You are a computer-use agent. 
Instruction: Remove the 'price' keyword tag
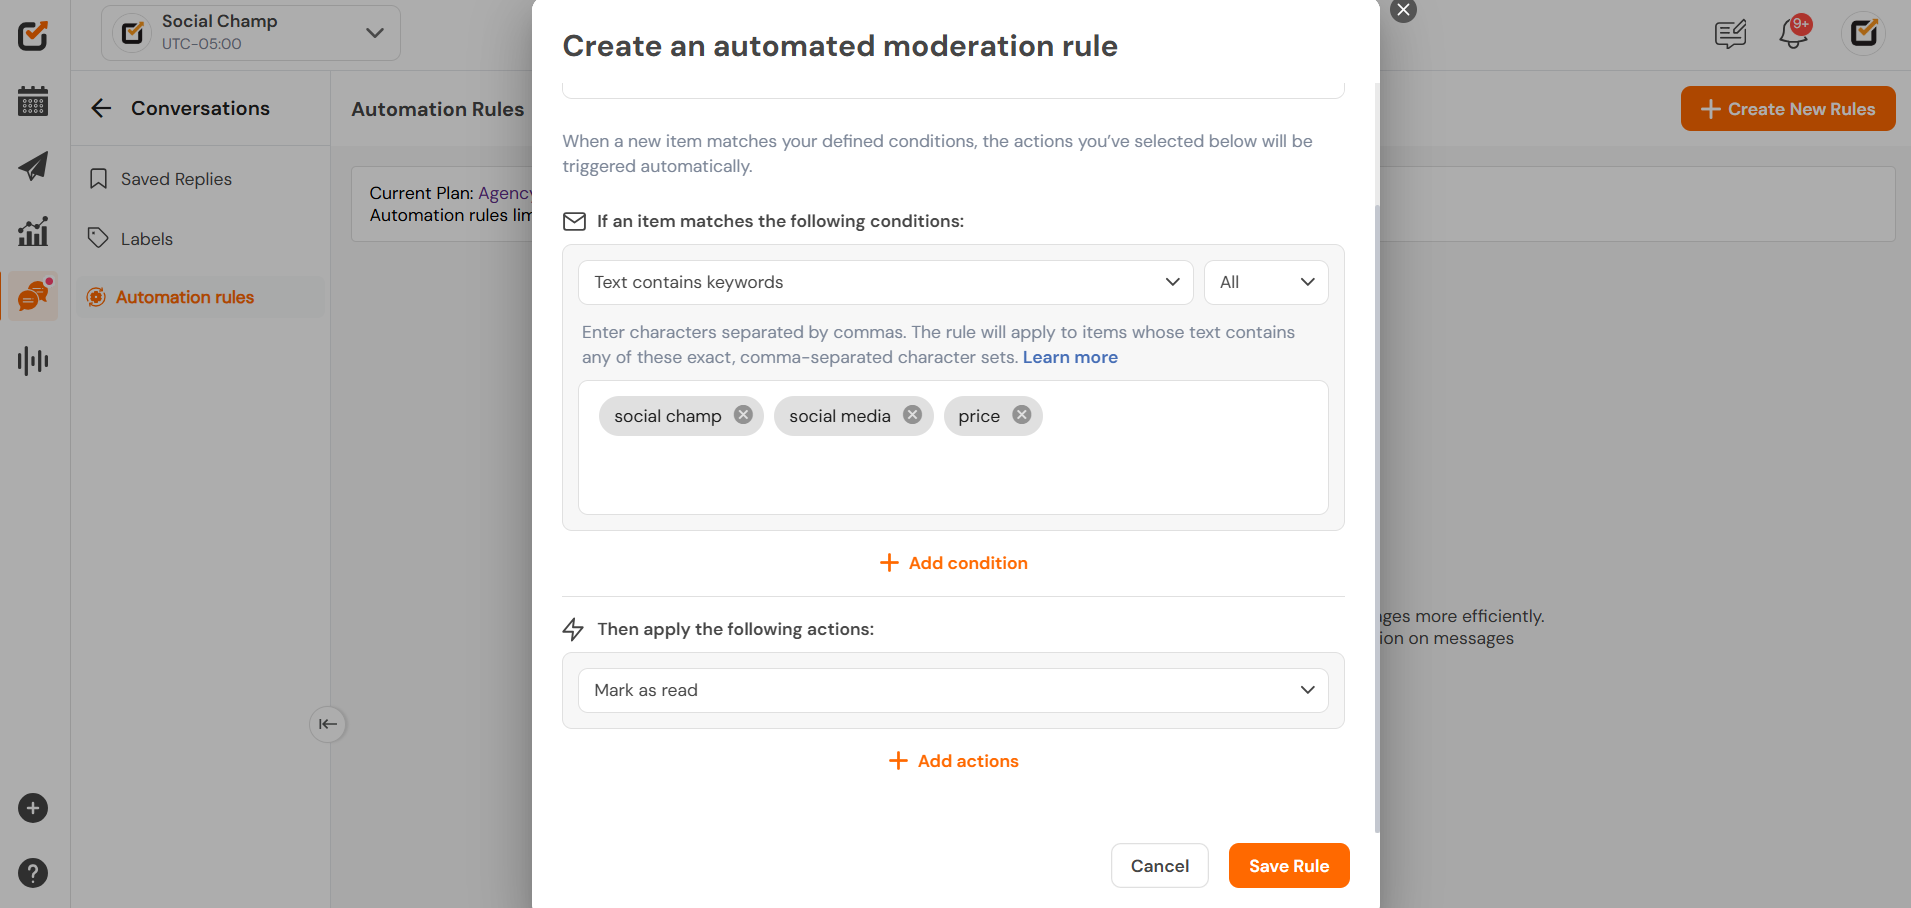pyautogui.click(x=1021, y=415)
